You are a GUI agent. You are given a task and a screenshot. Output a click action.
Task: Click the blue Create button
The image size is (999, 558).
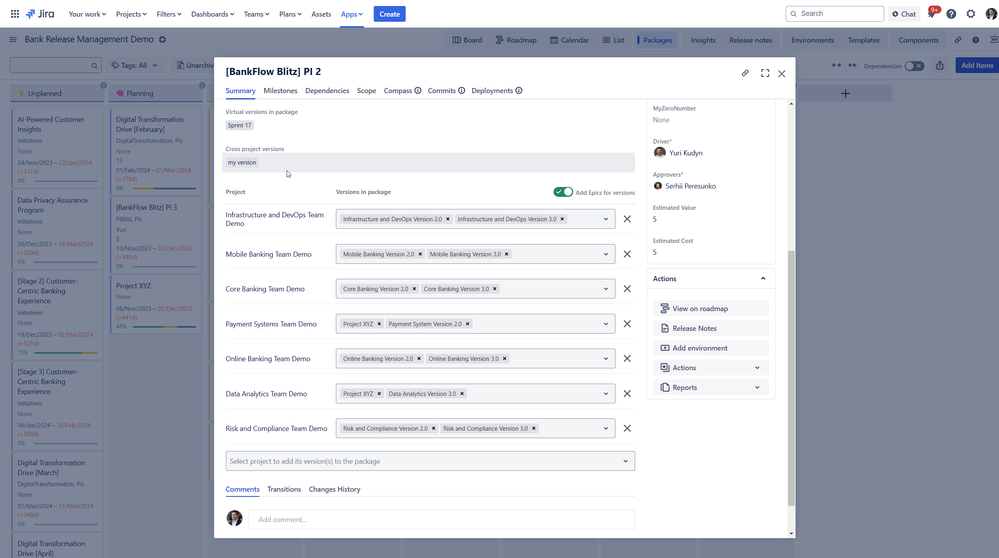389,14
